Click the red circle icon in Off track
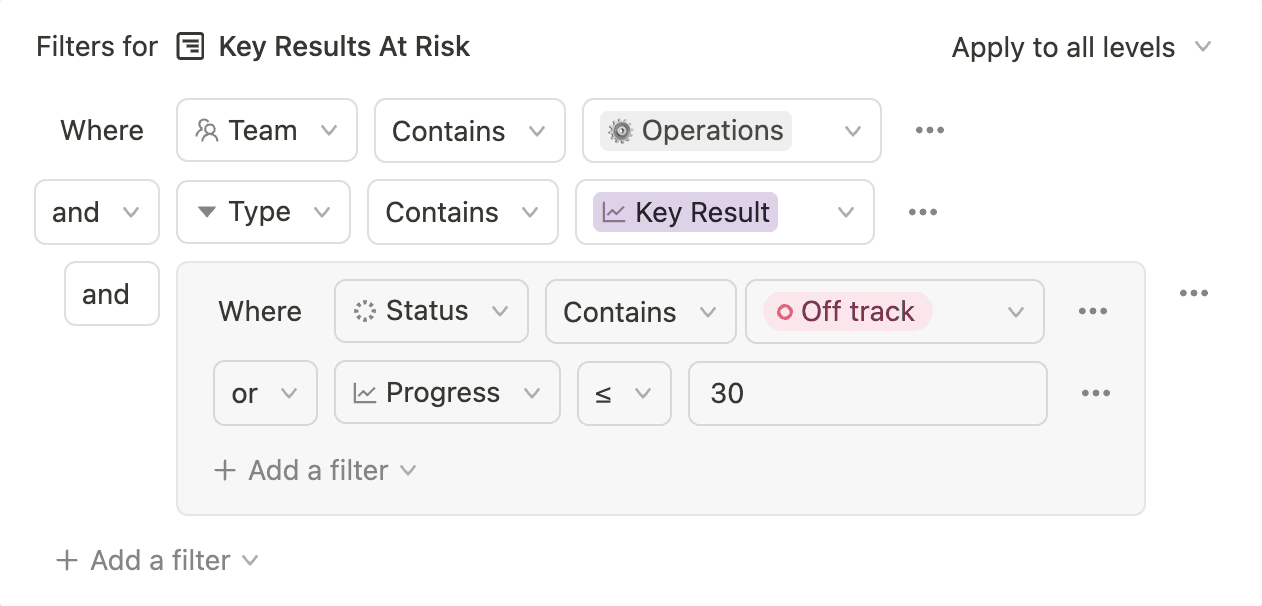 [785, 312]
